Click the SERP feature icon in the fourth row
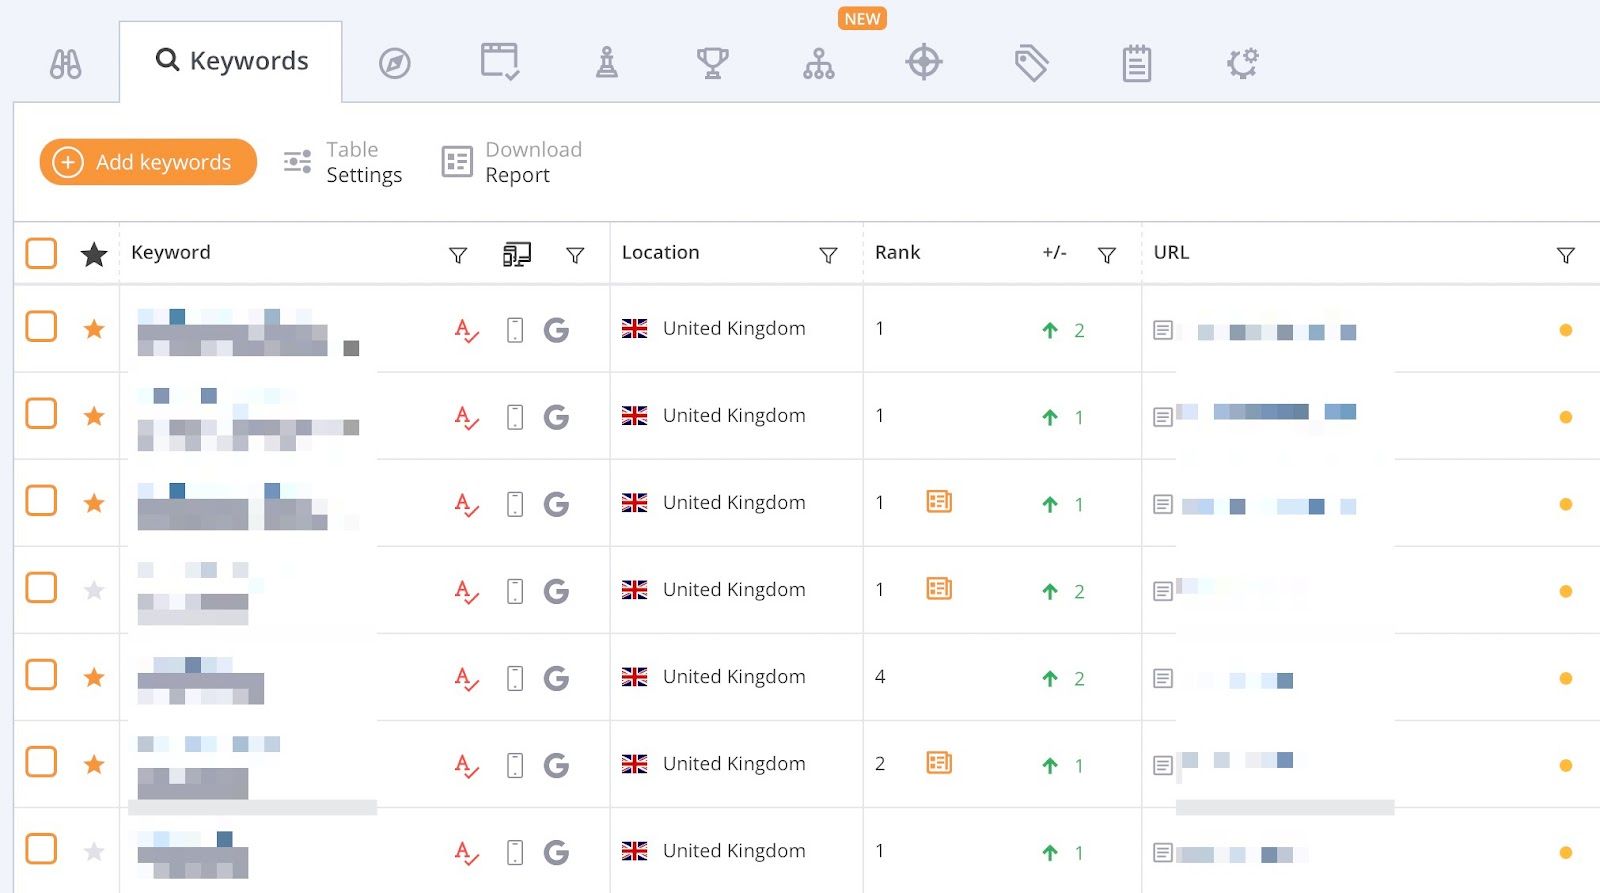Screen dimensions: 1600x893 [x=939, y=588]
